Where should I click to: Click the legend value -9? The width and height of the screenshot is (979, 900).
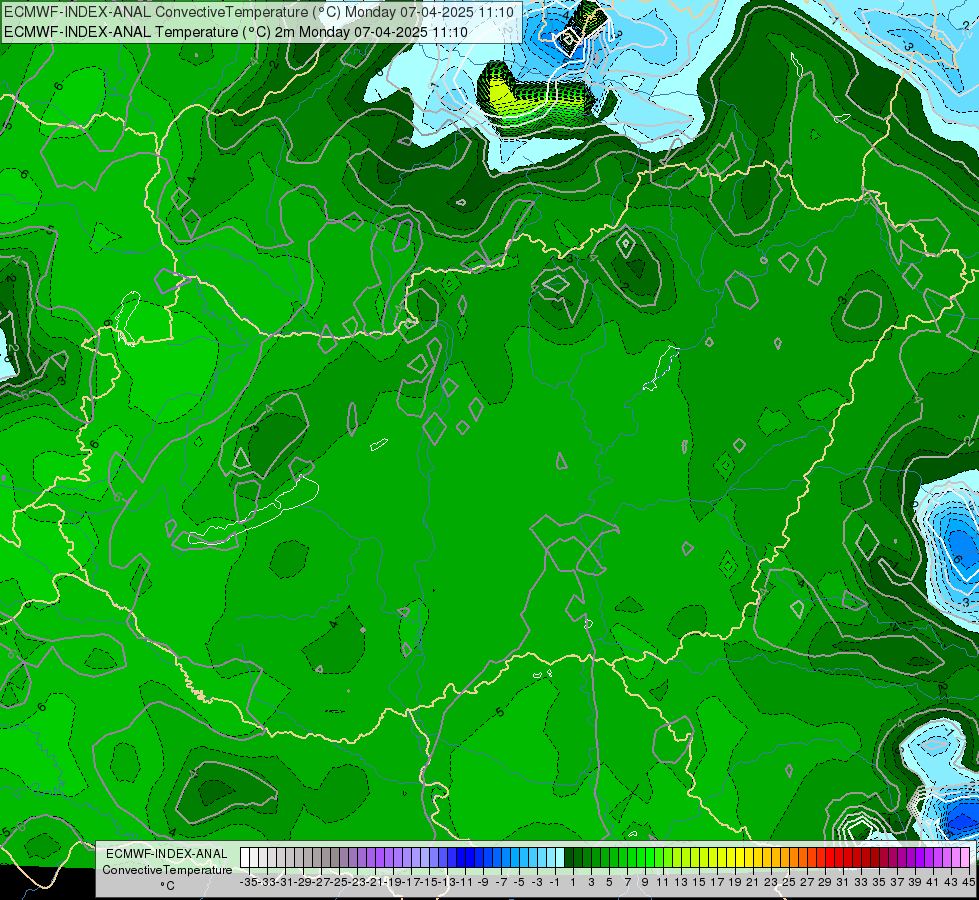pos(483,882)
